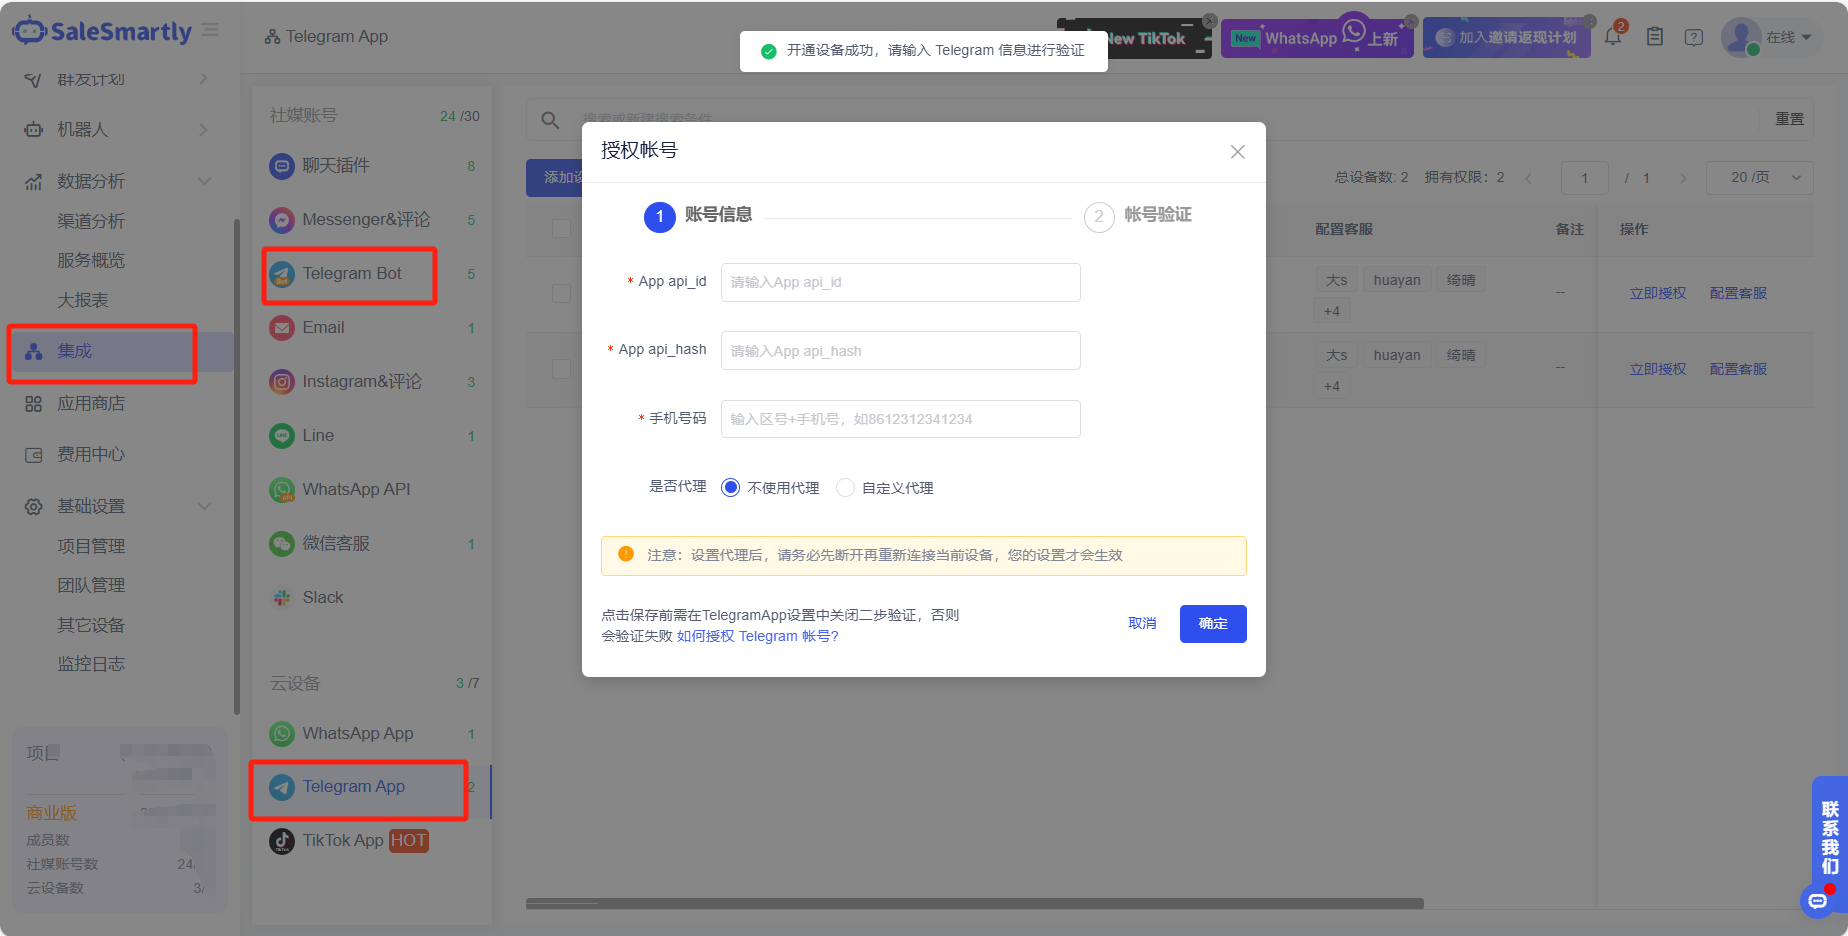Open 如何授权 Telegram 帐号 help link
This screenshot has height=936, width=1848.
pos(757,636)
